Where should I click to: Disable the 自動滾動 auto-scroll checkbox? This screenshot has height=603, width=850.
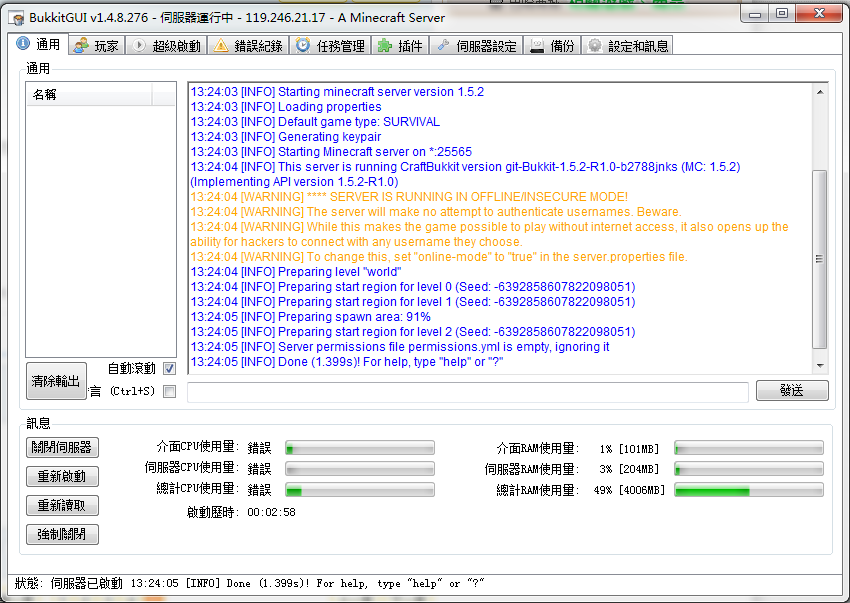pos(169,369)
